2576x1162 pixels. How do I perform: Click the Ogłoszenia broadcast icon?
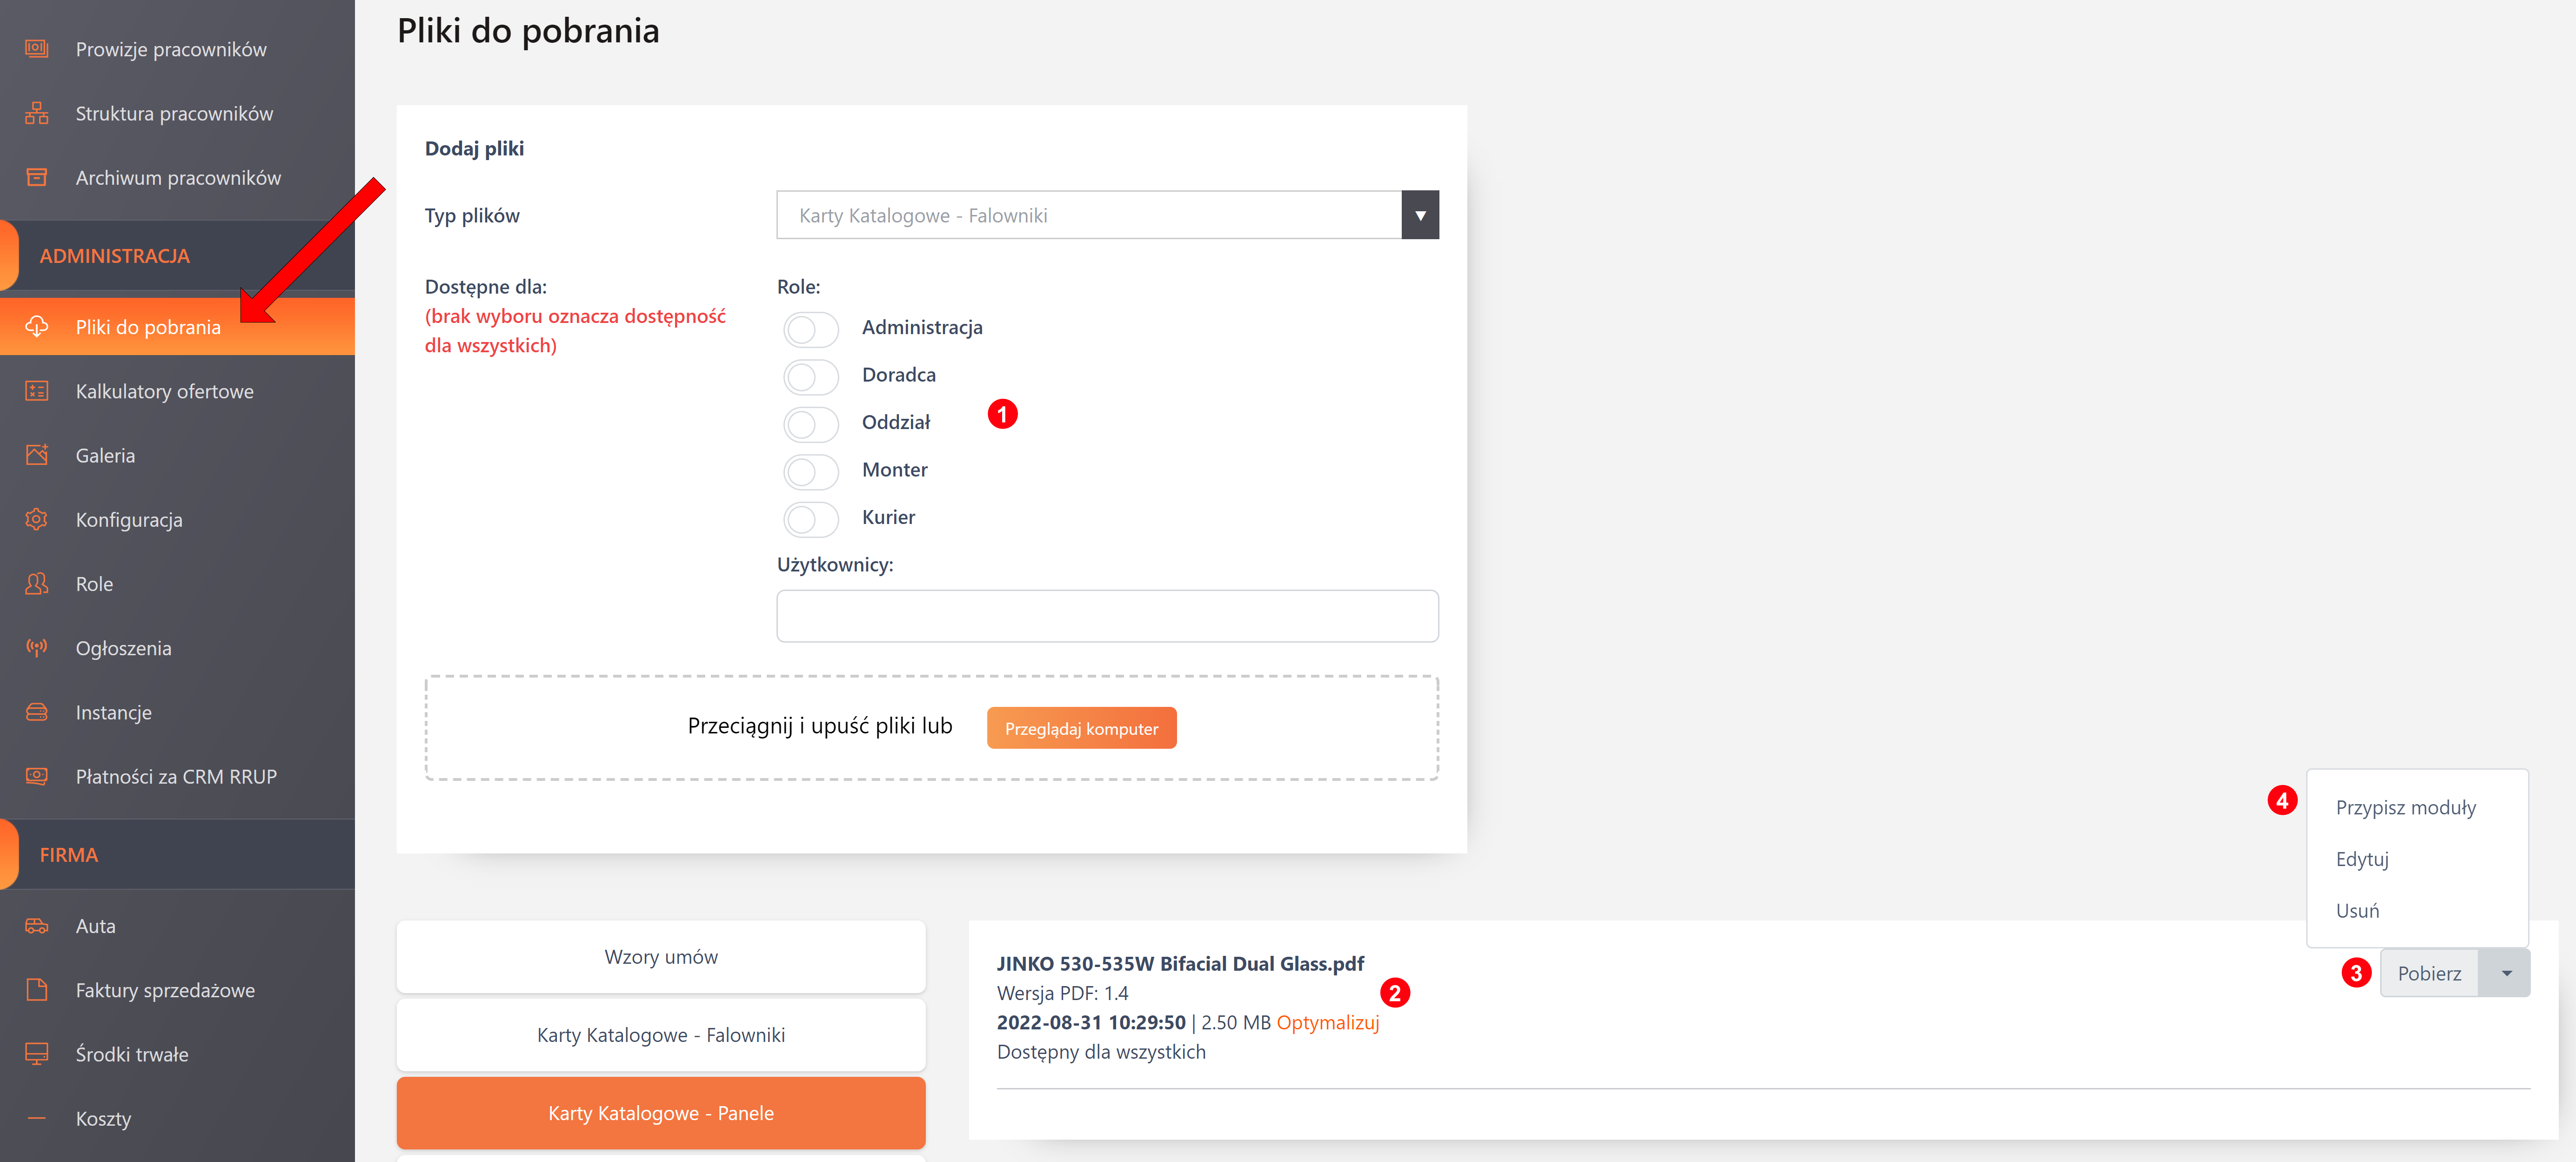tap(37, 648)
